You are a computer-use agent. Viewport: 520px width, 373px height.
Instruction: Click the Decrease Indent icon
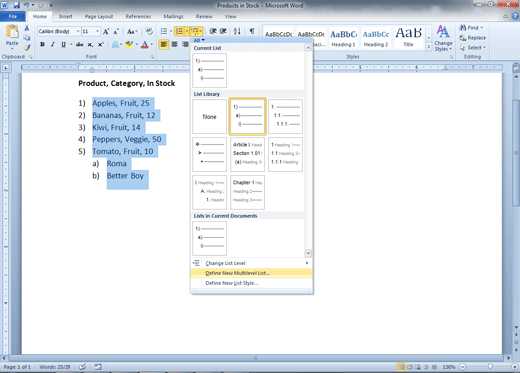point(213,31)
